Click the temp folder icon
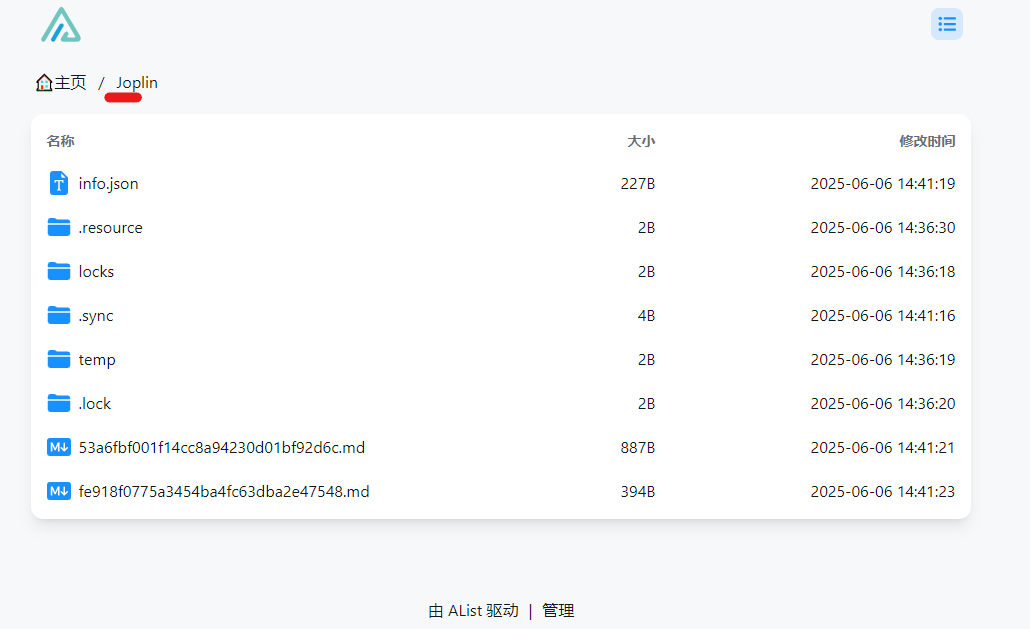 coord(58,359)
